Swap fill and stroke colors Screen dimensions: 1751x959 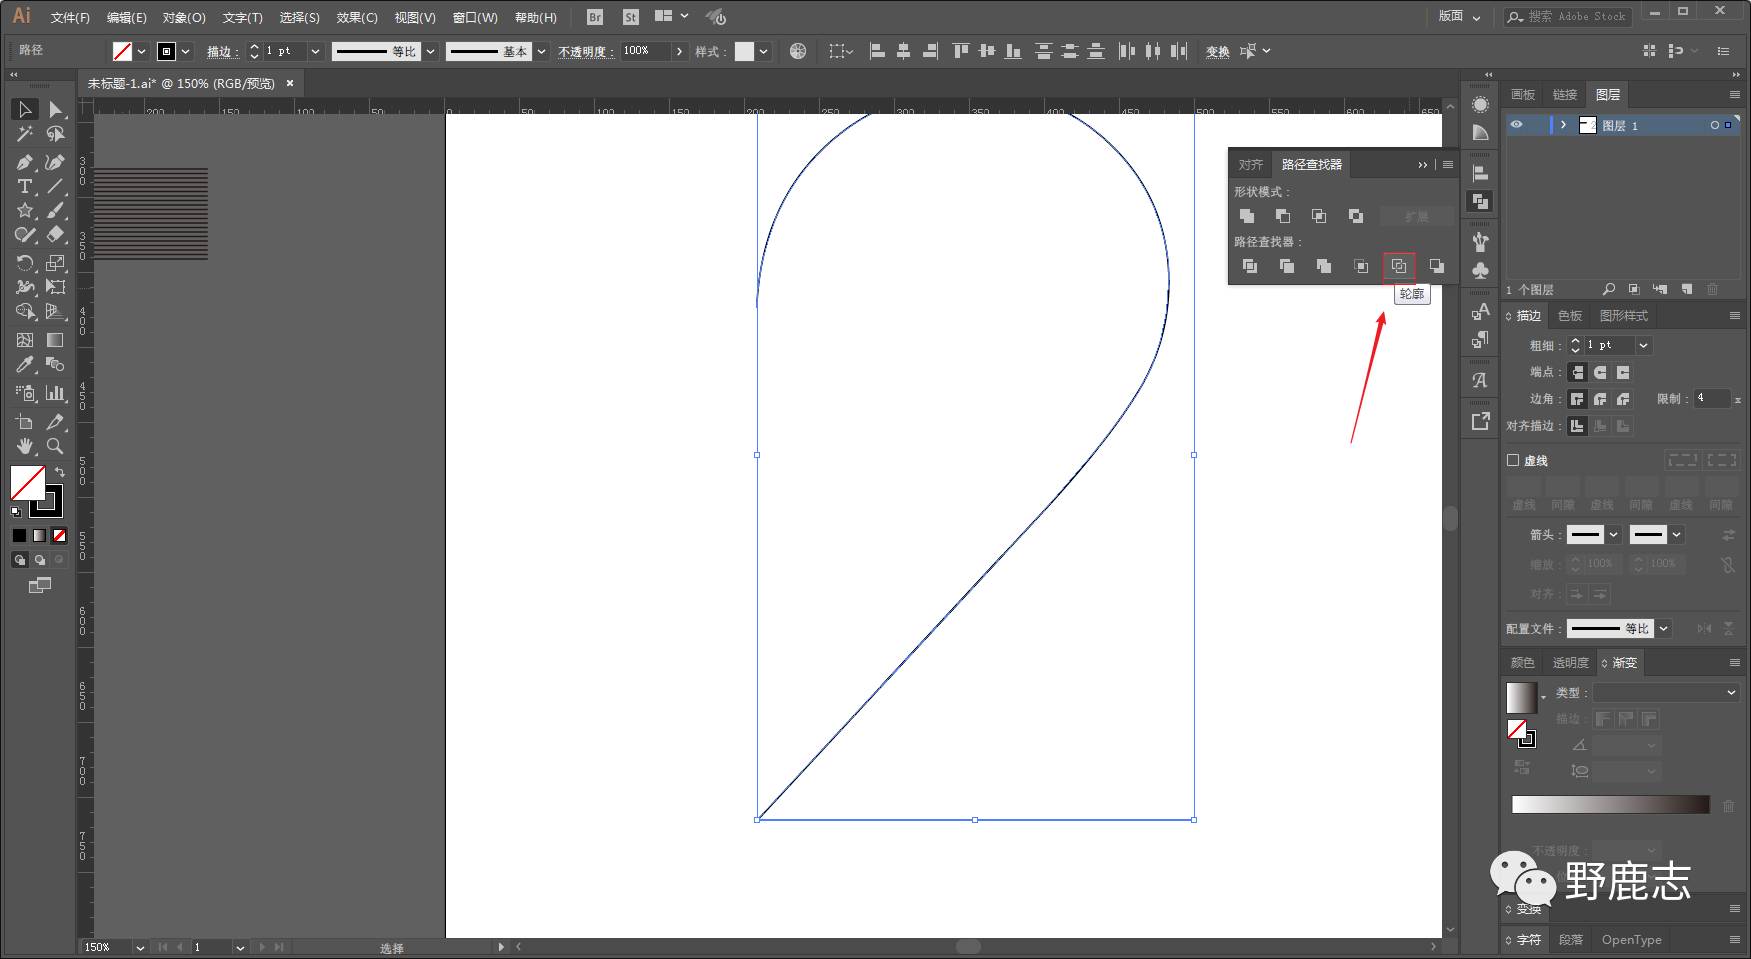point(59,472)
